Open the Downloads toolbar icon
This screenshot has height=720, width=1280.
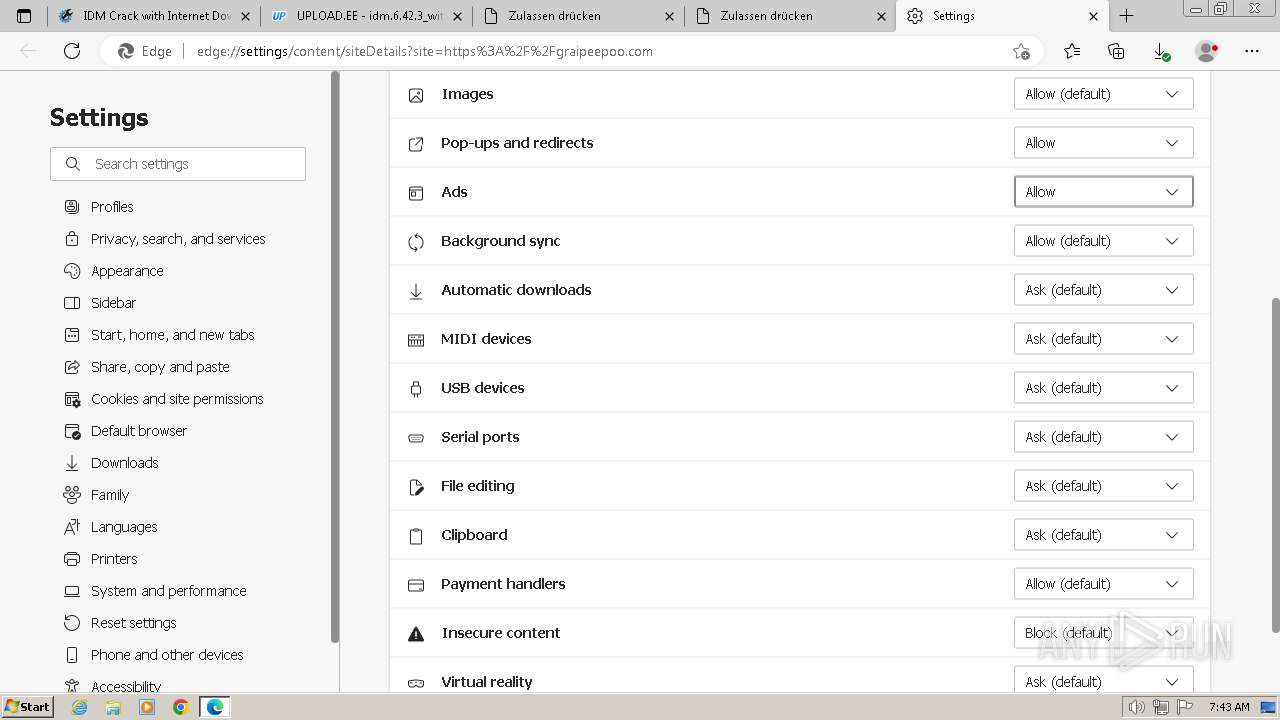pos(1161,51)
